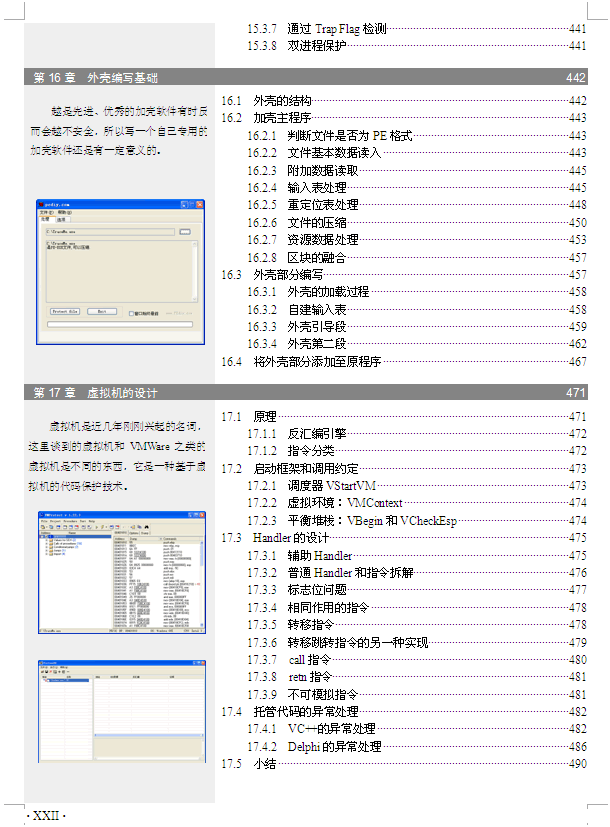Open entry 16.1 外壳的结构
The width and height of the screenshot is (610, 827).
(x=404, y=100)
